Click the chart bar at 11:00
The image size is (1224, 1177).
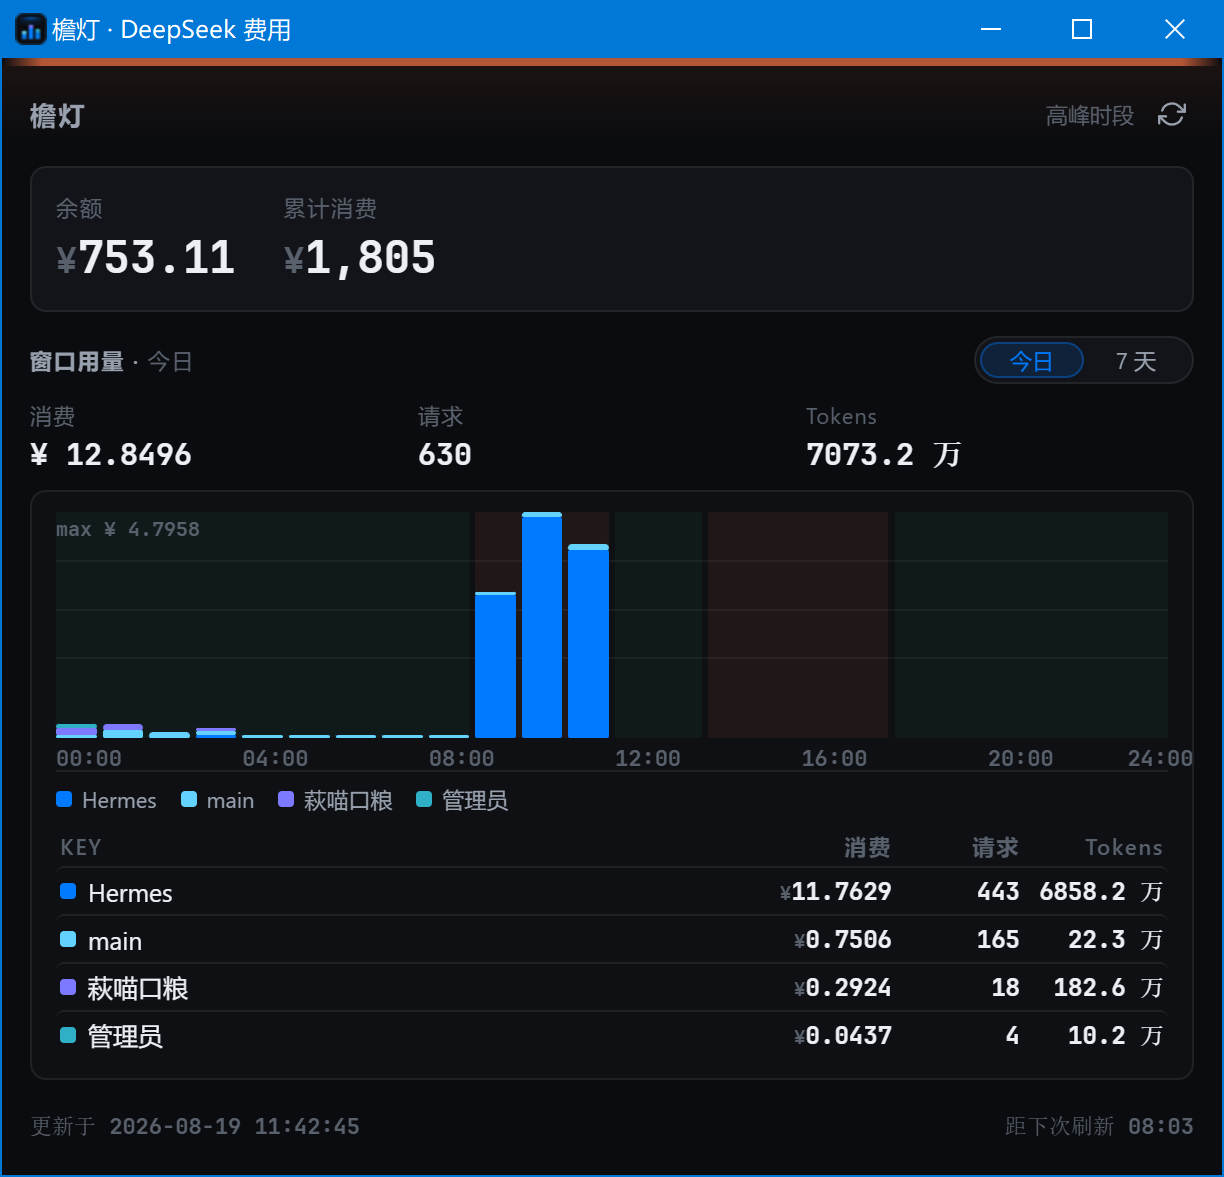click(x=588, y=641)
